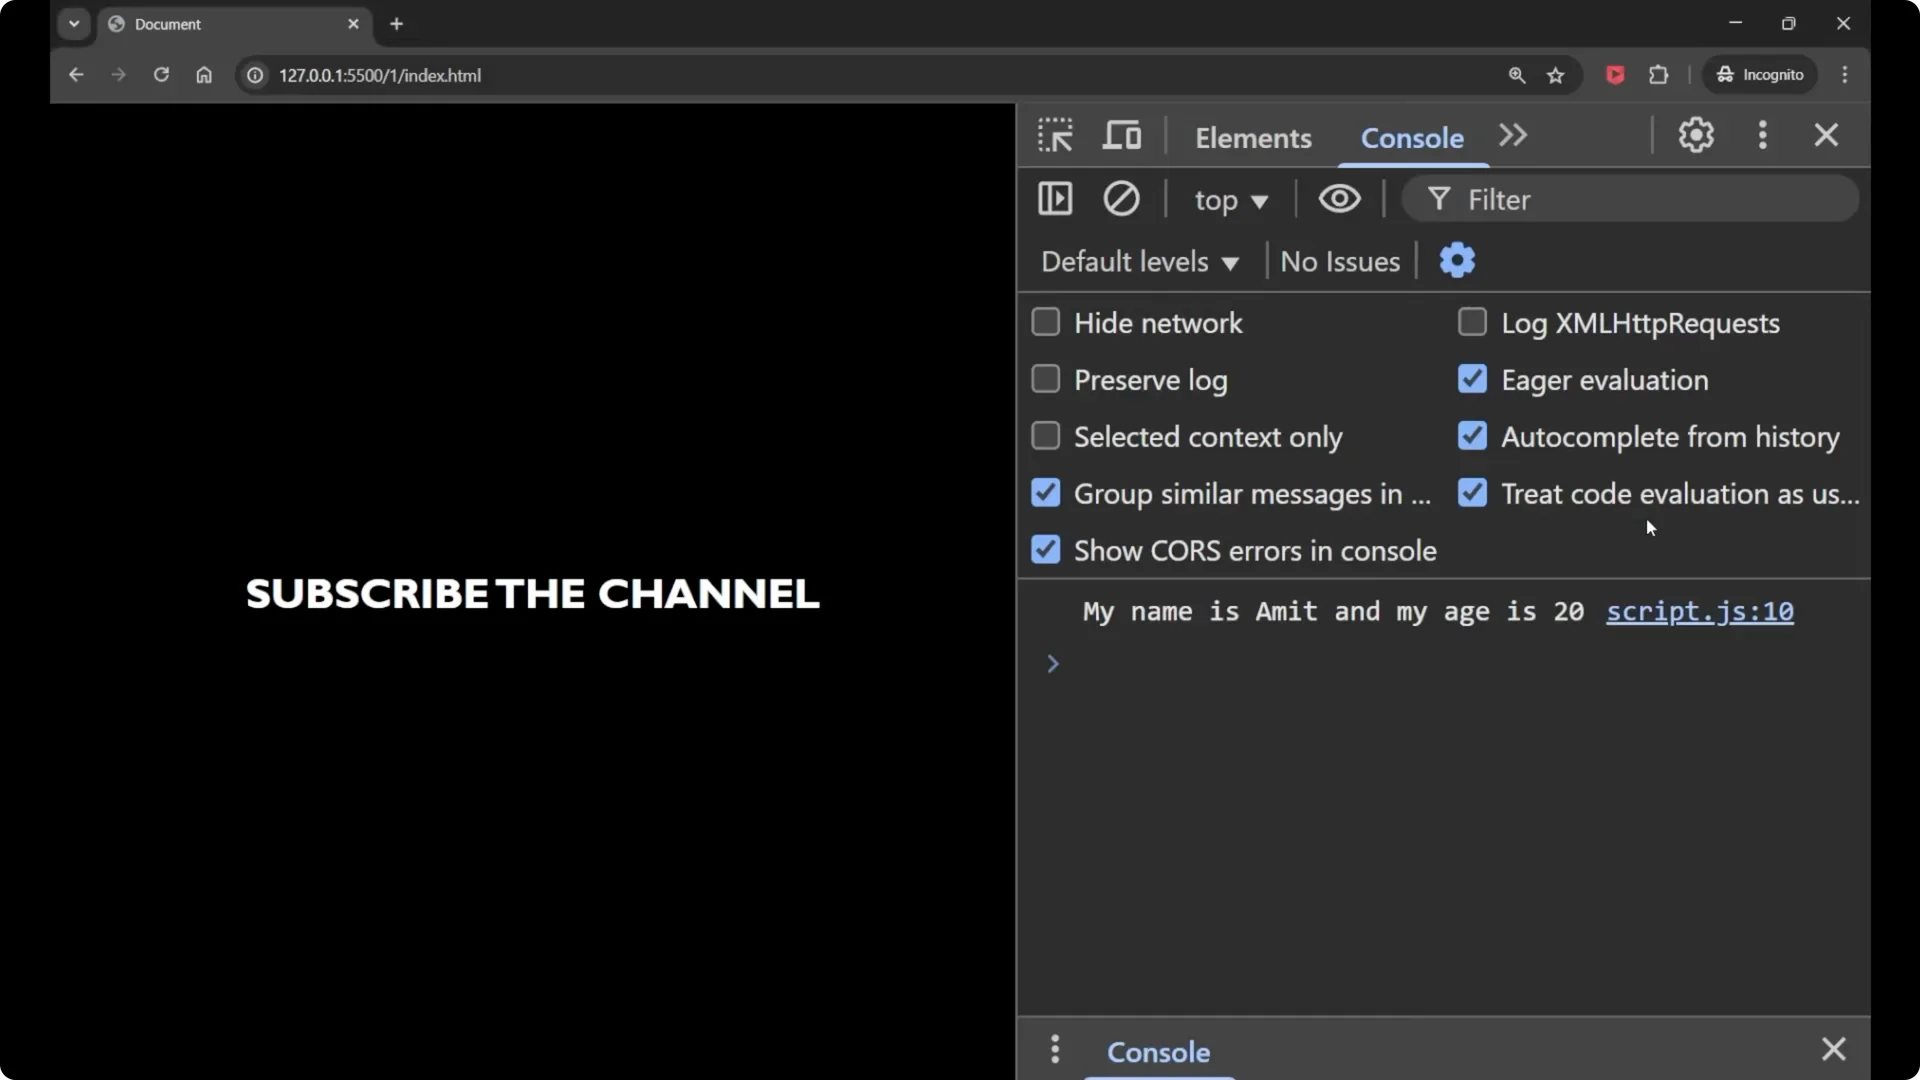Create a live expression eye icon
The image size is (1920, 1080).
click(x=1339, y=199)
